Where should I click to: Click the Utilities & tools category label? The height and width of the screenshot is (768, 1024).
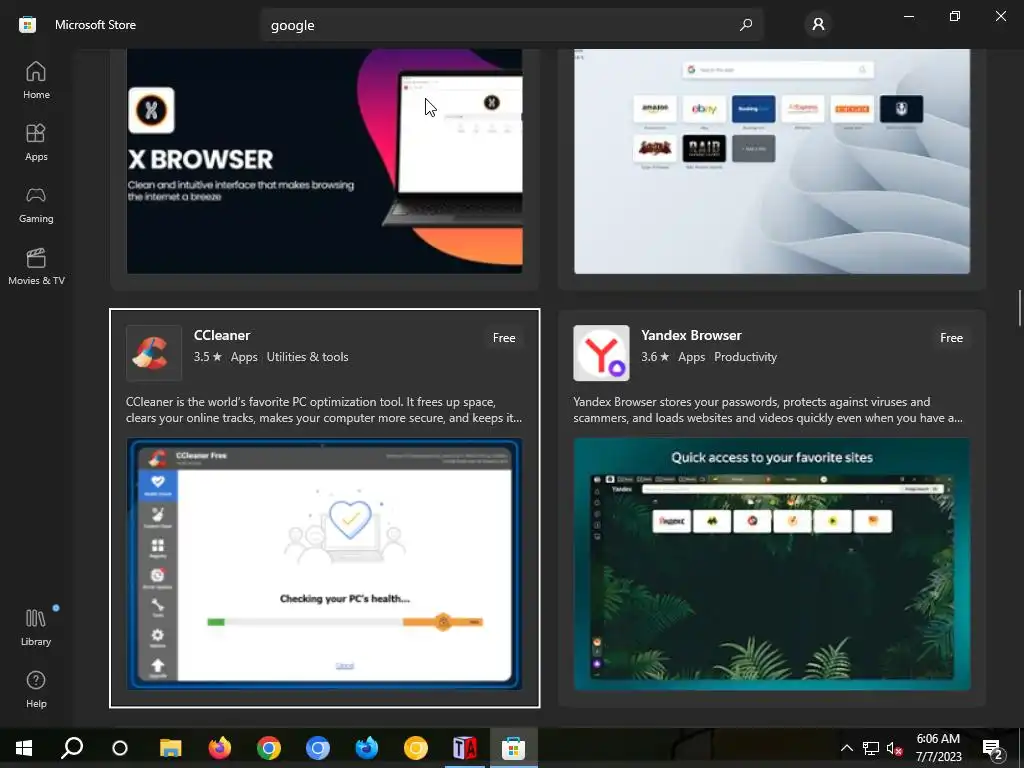[x=307, y=357]
